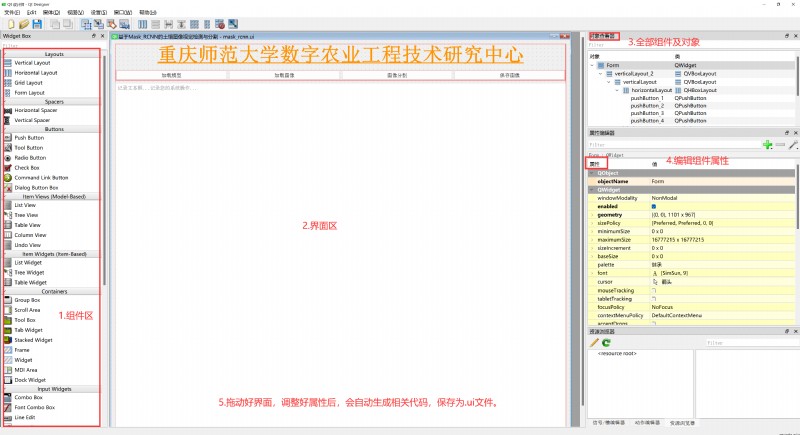Toggle the mouseTracking property checkbox
This screenshot has width=800, height=435.
(x=654, y=290)
